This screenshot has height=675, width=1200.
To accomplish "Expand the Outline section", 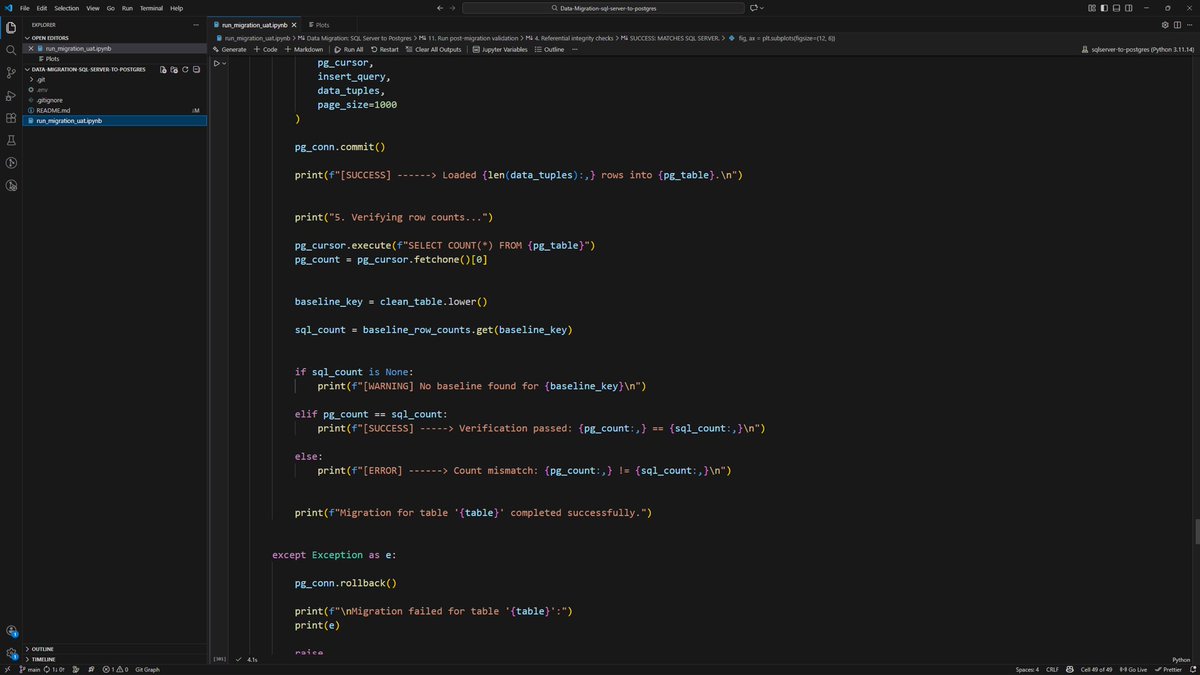I will point(43,649).
